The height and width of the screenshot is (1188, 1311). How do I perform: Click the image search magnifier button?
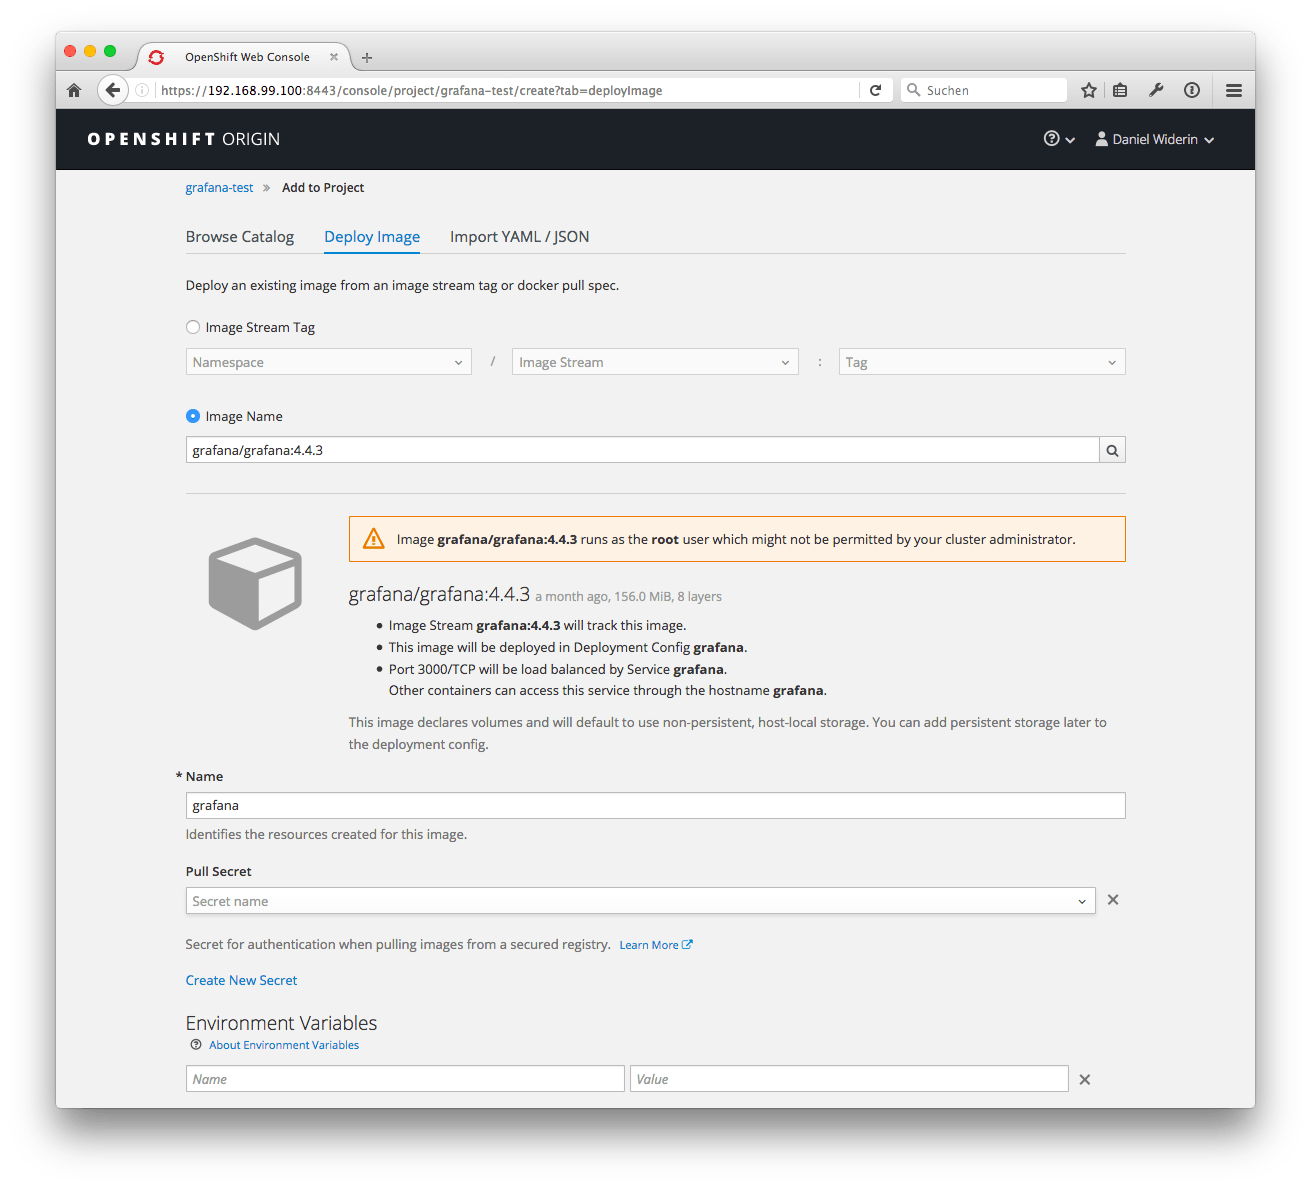pos(1112,450)
